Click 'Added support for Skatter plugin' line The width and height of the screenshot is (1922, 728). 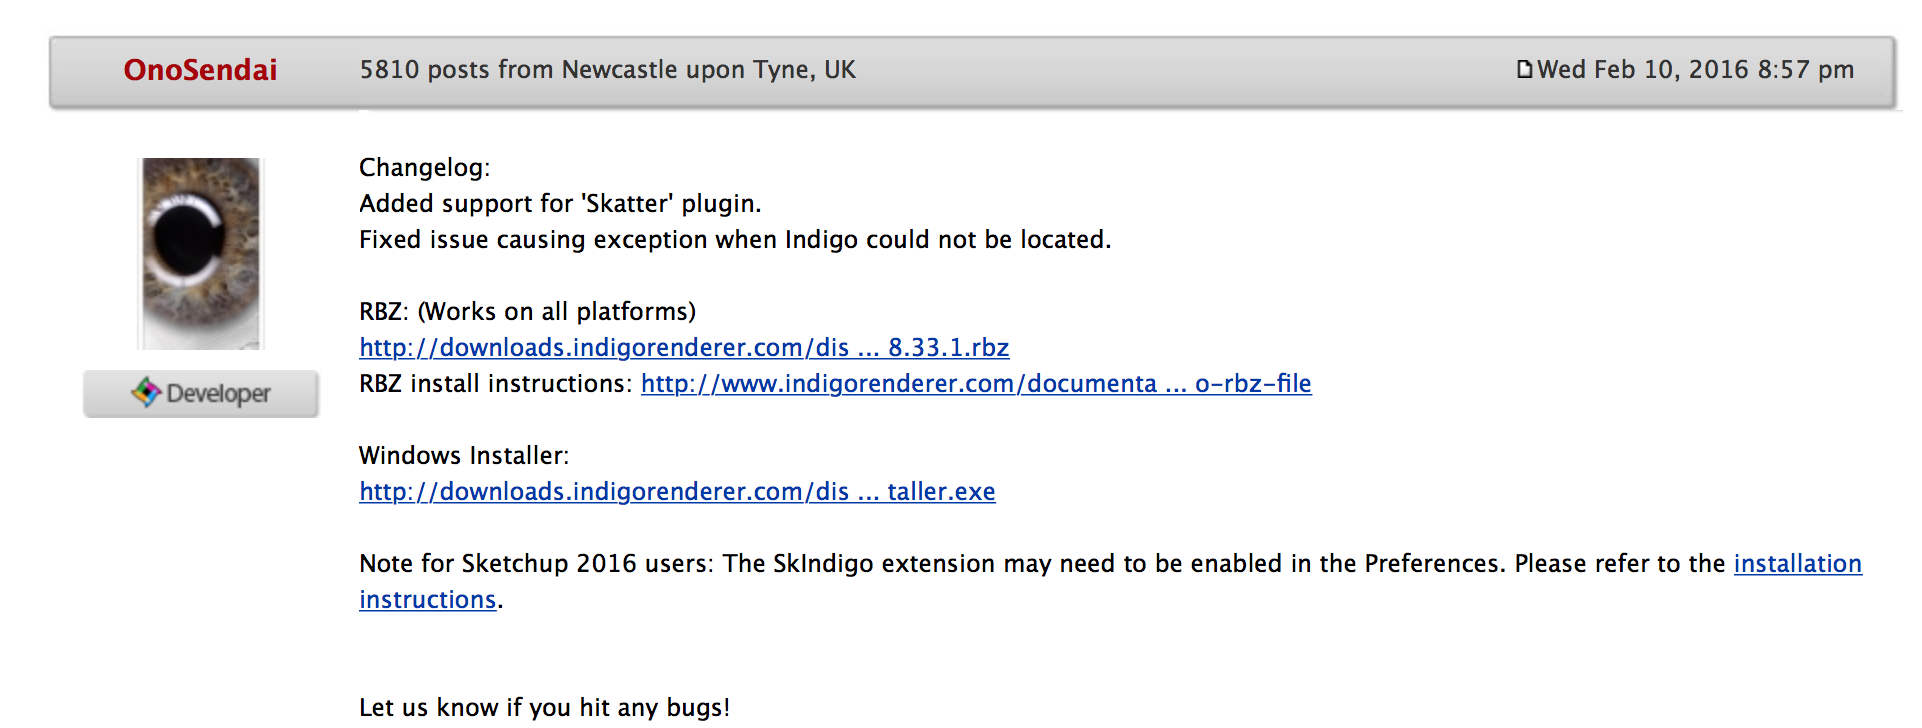click(x=560, y=203)
